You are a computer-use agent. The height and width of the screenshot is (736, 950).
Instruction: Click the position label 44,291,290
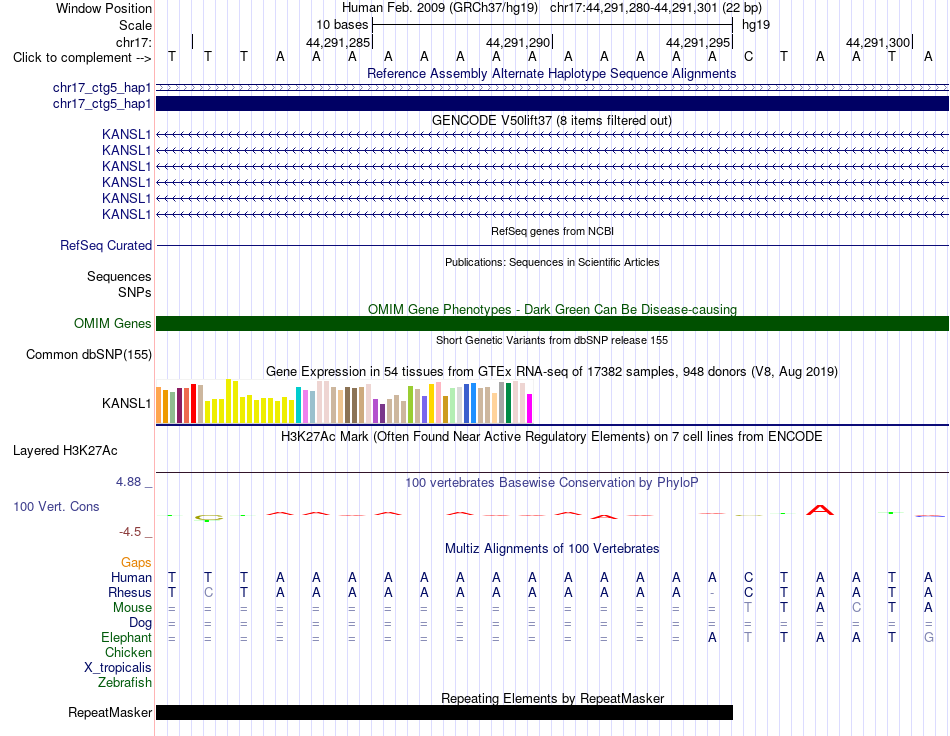pos(517,42)
